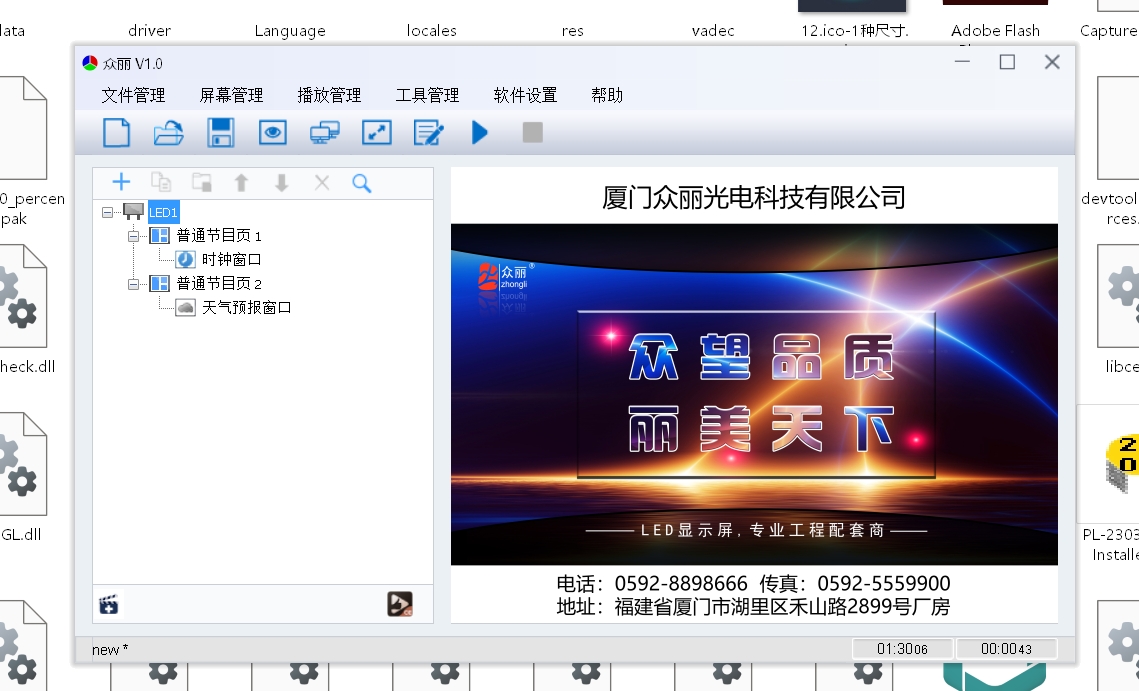This screenshot has height=691, width=1139.
Task: Click the 众丽 app icon in title bar
Action: pyautogui.click(x=89, y=63)
